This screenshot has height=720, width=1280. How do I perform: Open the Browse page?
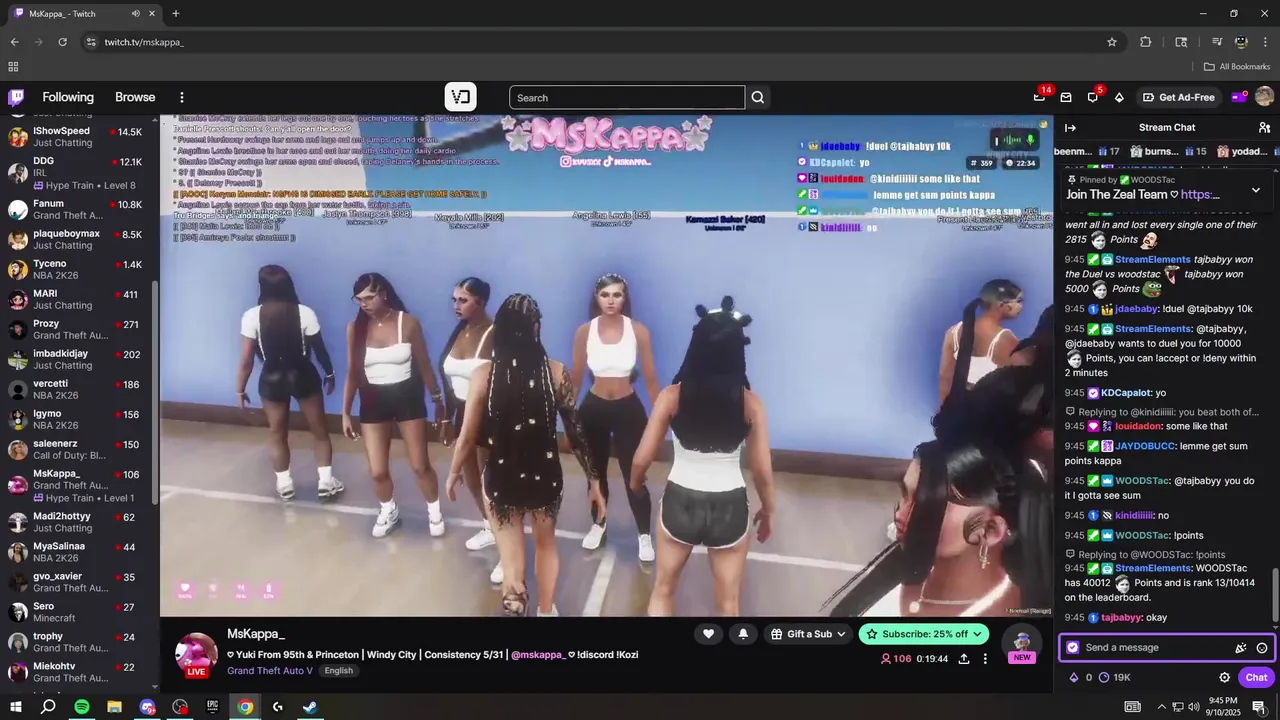pos(135,97)
